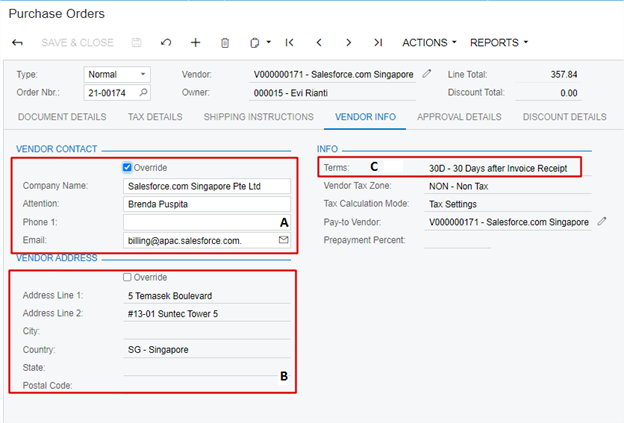Click the save disk icon
The height and width of the screenshot is (423, 624).
pos(136,43)
